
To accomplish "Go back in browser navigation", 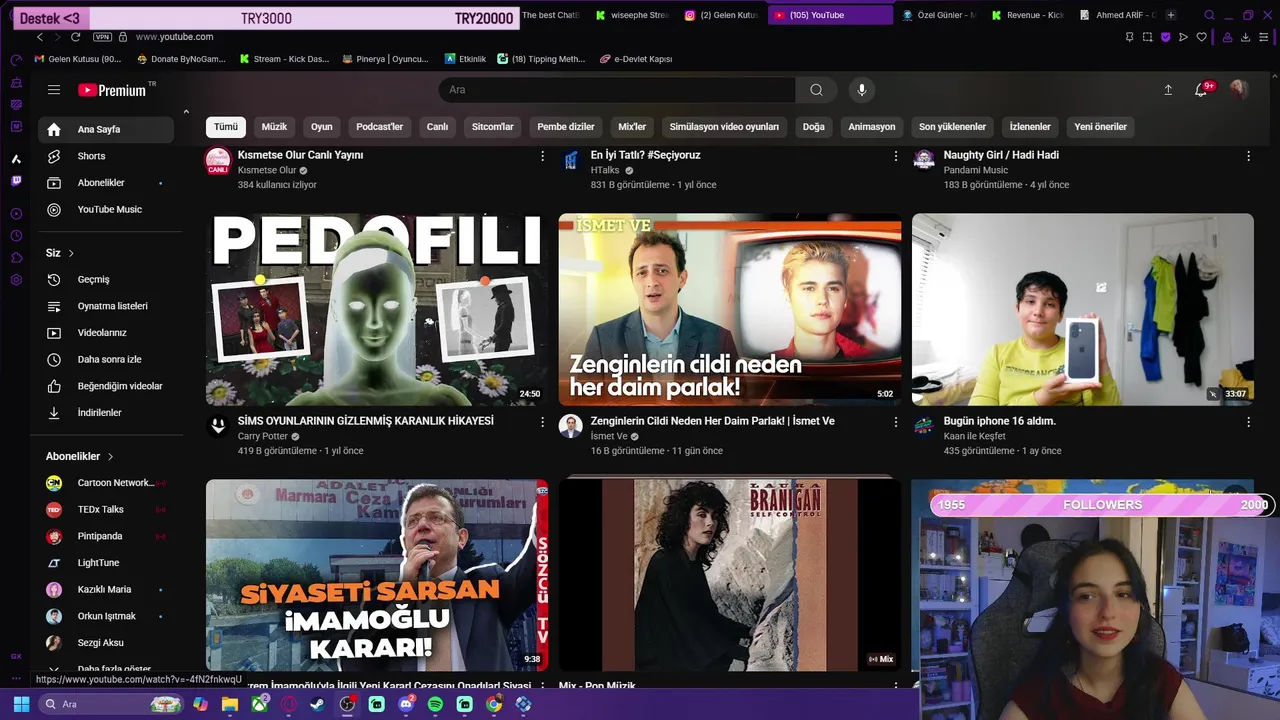I will point(40,37).
